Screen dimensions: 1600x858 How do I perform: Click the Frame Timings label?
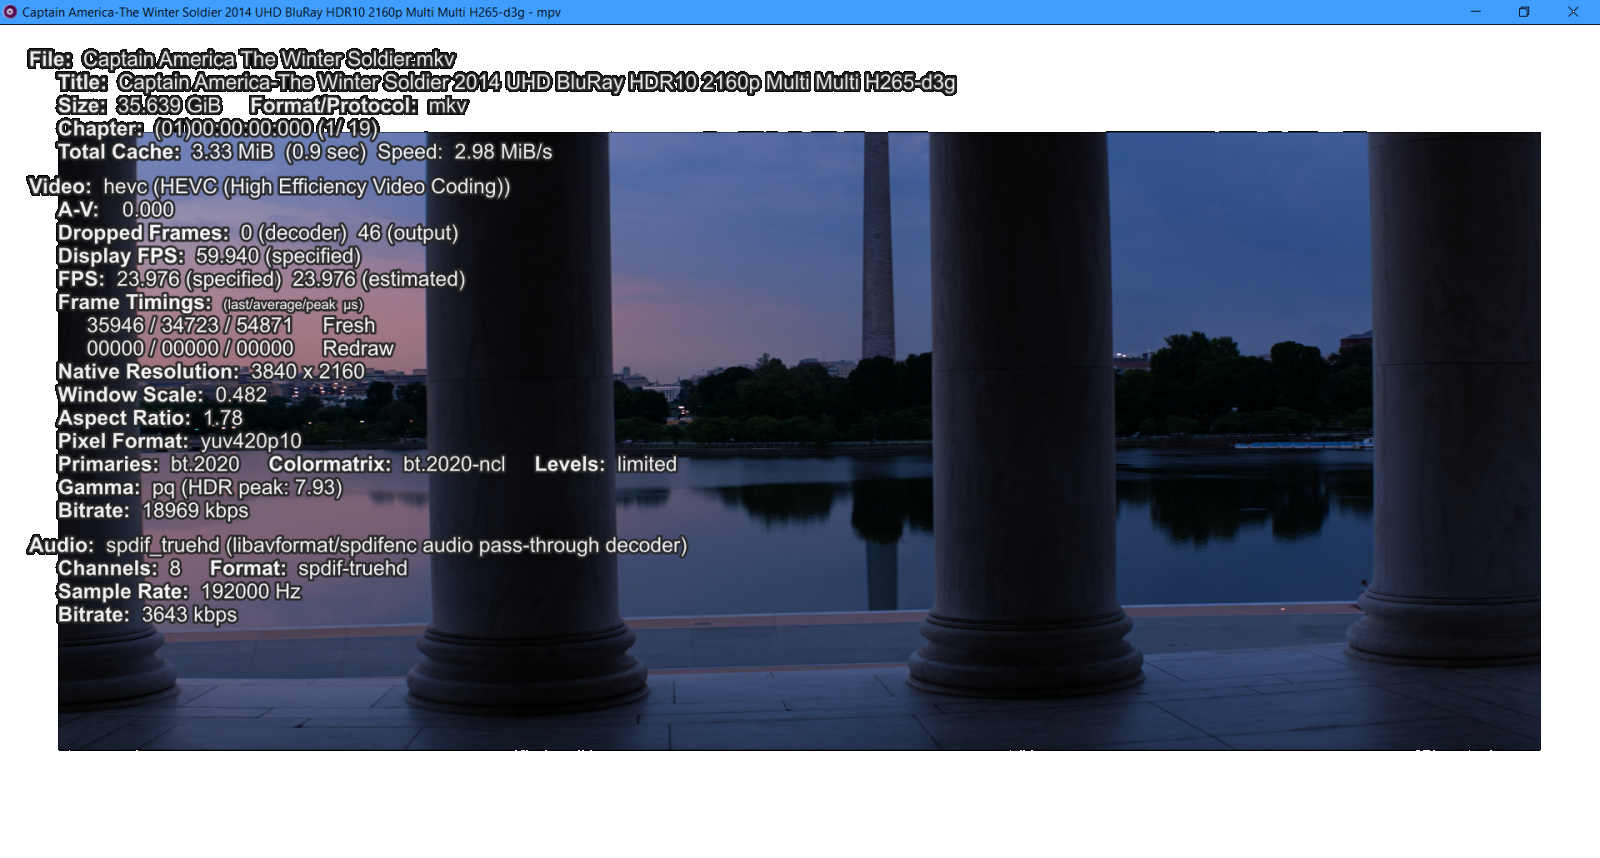click(x=134, y=302)
